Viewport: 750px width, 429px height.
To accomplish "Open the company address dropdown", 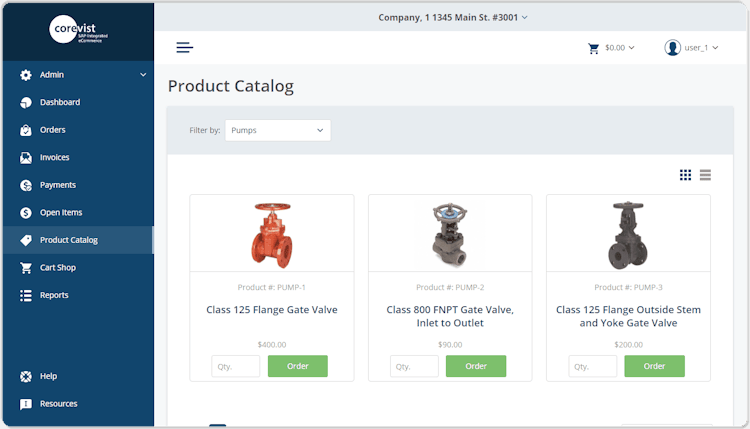I will [453, 17].
